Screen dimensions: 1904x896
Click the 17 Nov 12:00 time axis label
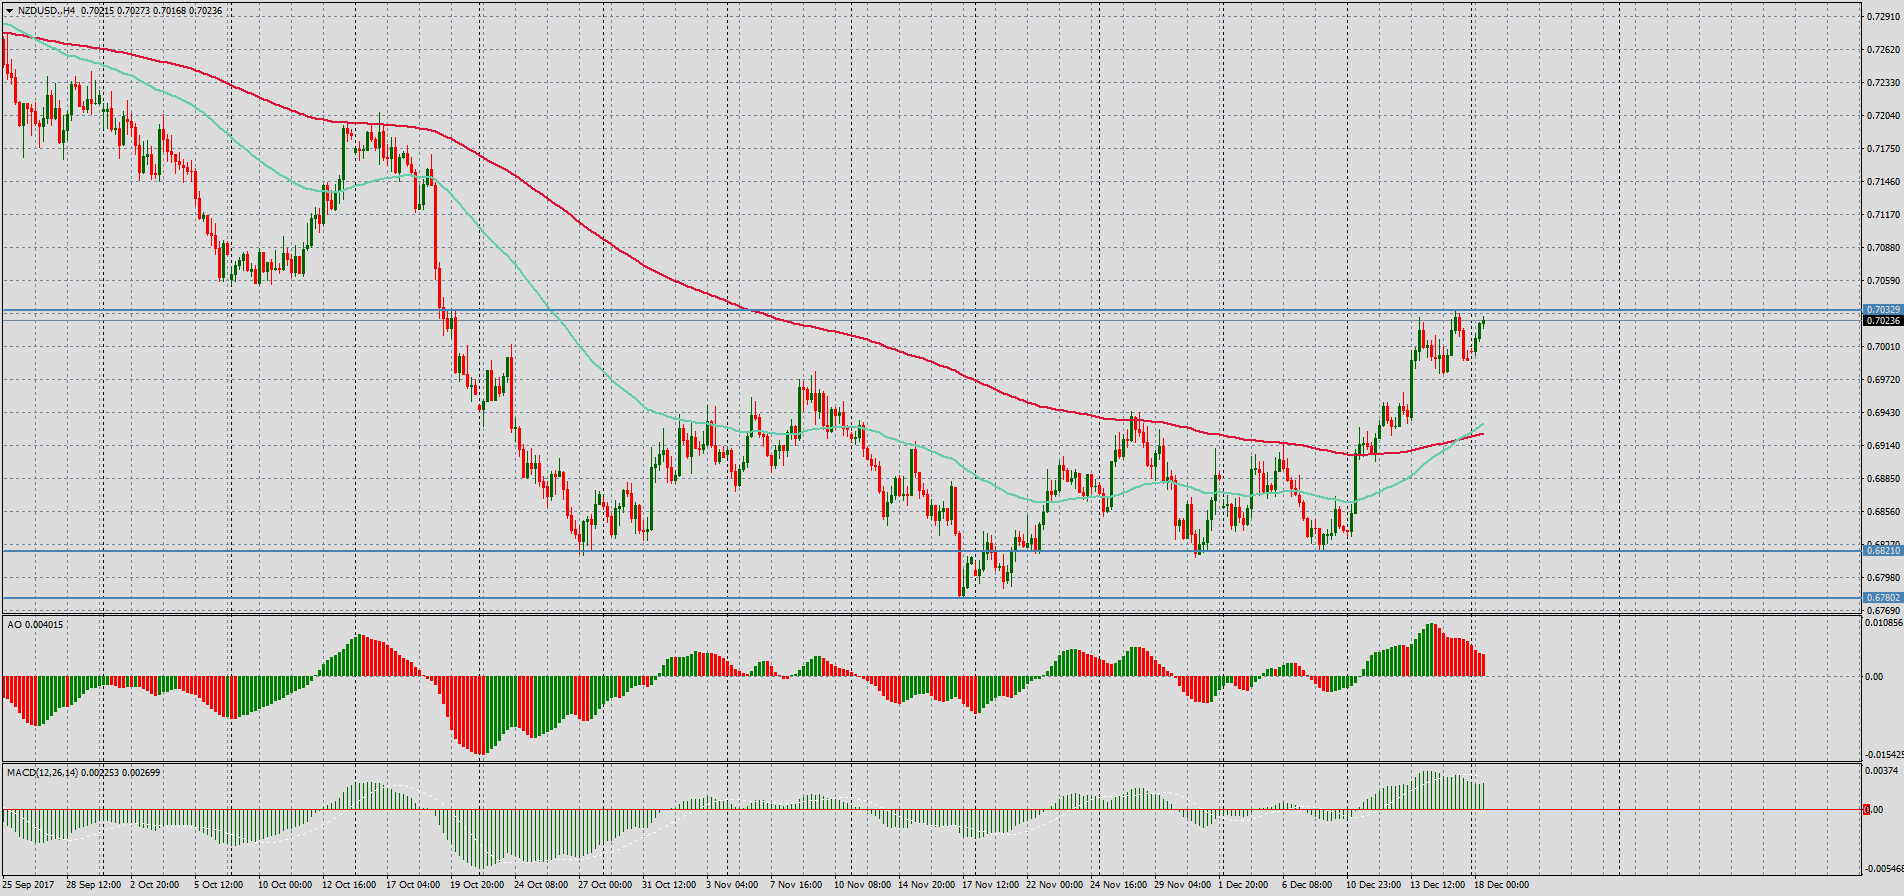990,885
